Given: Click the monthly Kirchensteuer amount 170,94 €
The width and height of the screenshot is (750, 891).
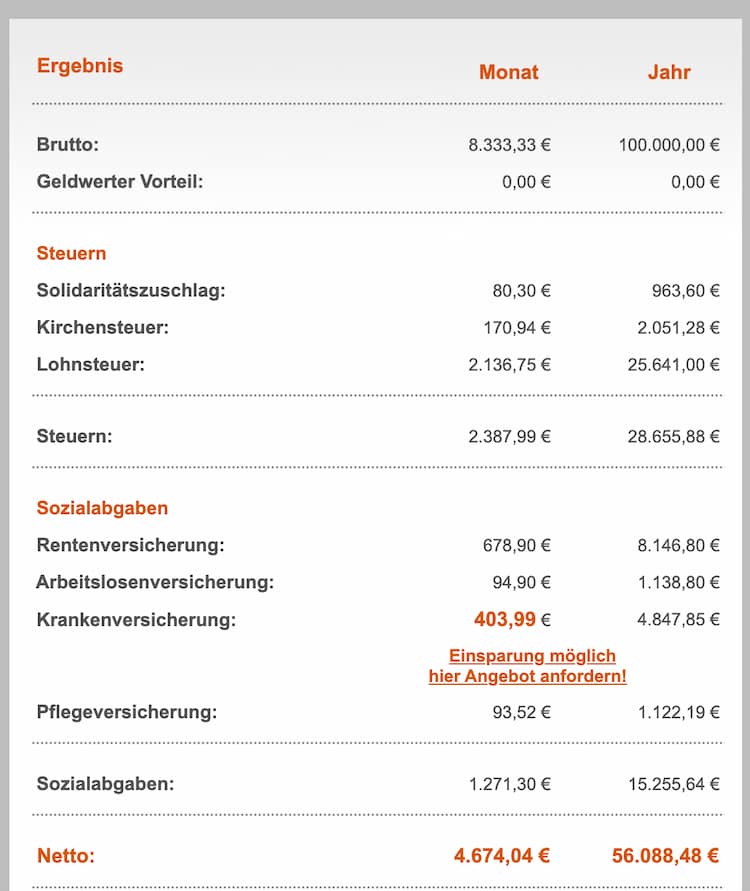Looking at the screenshot, I should coord(514,327).
